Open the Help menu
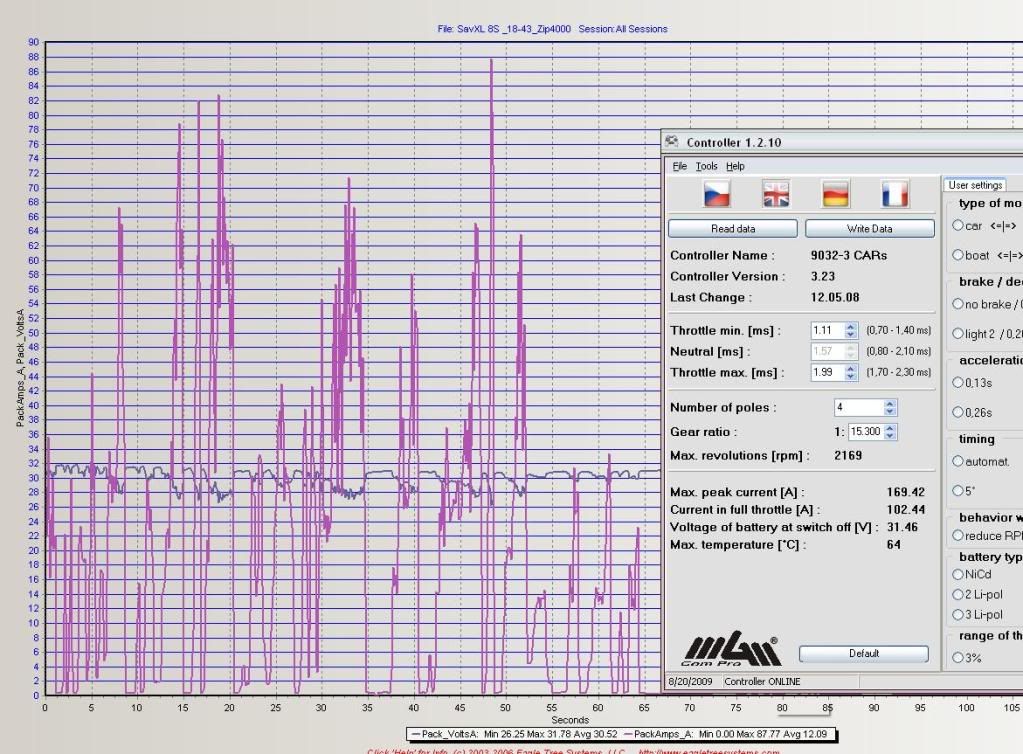Image resolution: width=1023 pixels, height=754 pixels. [735, 166]
